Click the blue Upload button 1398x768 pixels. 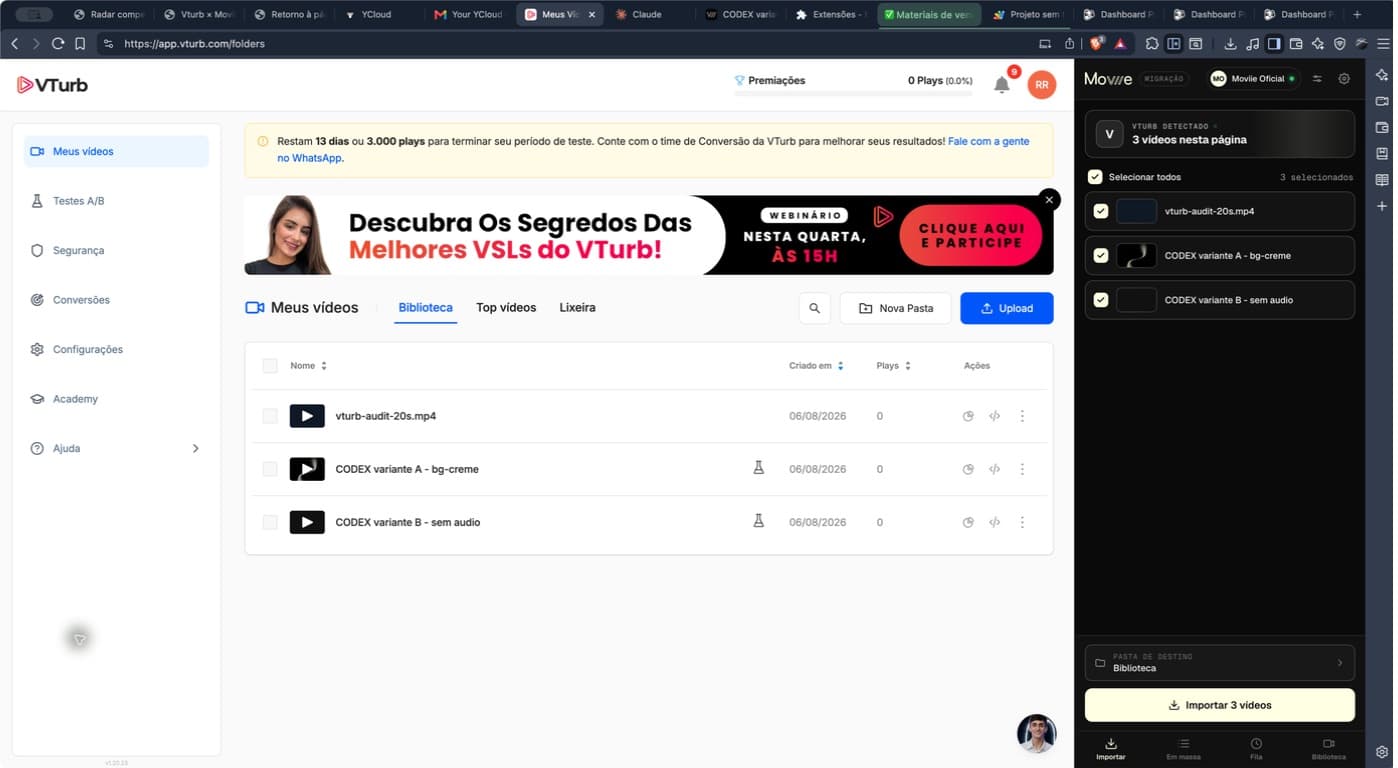pyautogui.click(x=1006, y=308)
